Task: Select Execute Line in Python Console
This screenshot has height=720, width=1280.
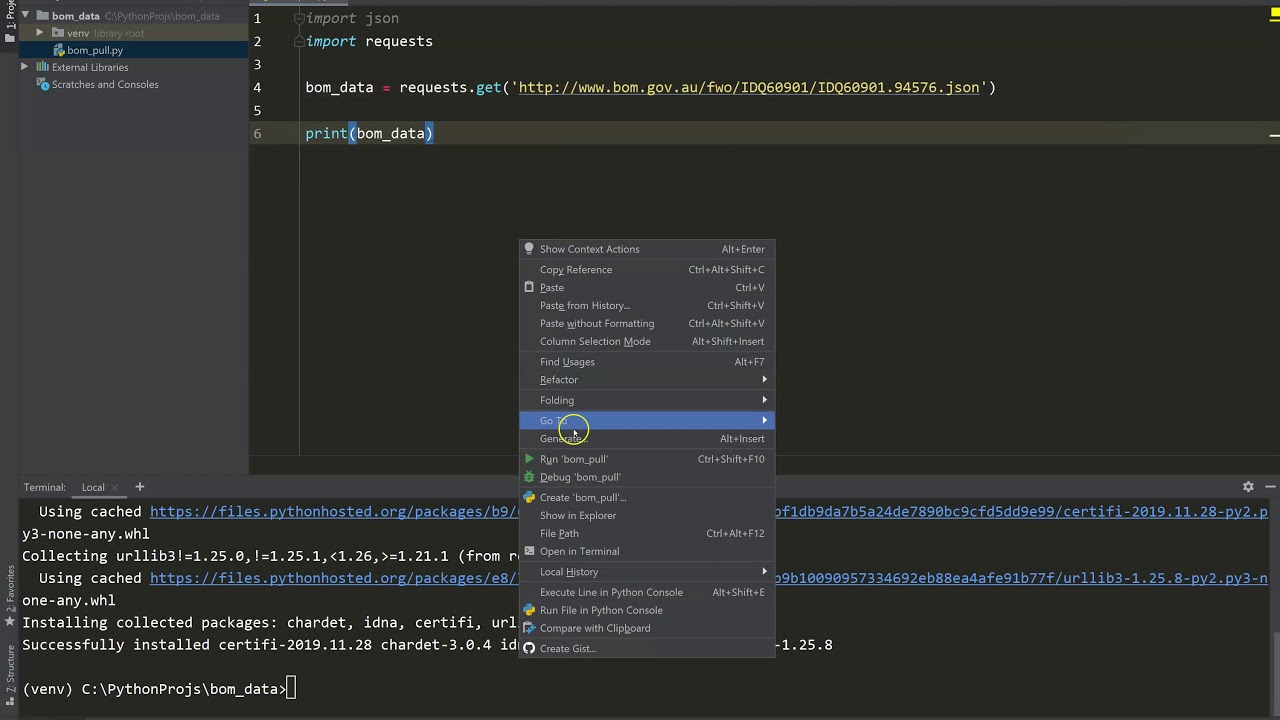Action: click(x=646, y=592)
